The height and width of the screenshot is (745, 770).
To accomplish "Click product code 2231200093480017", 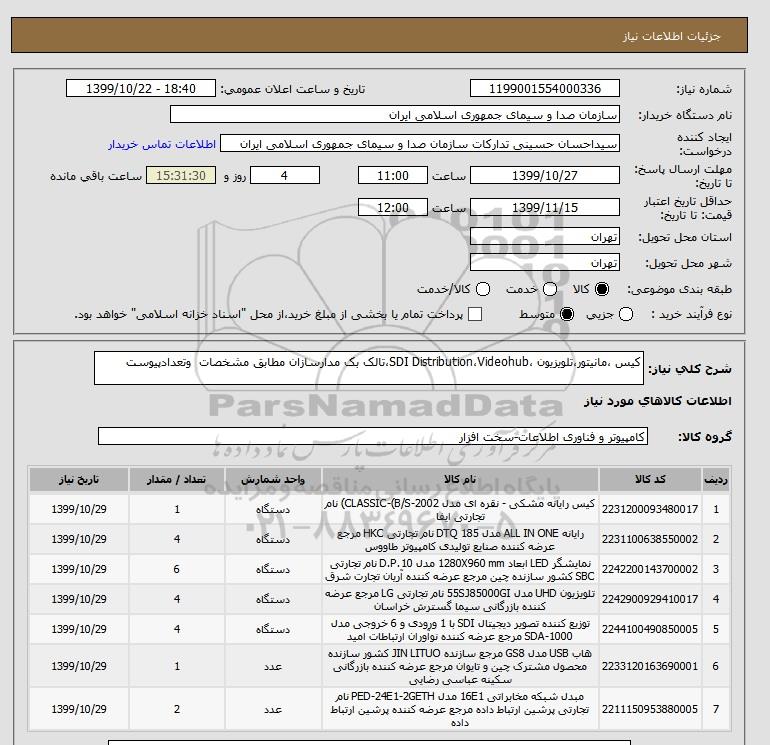I will point(650,509).
